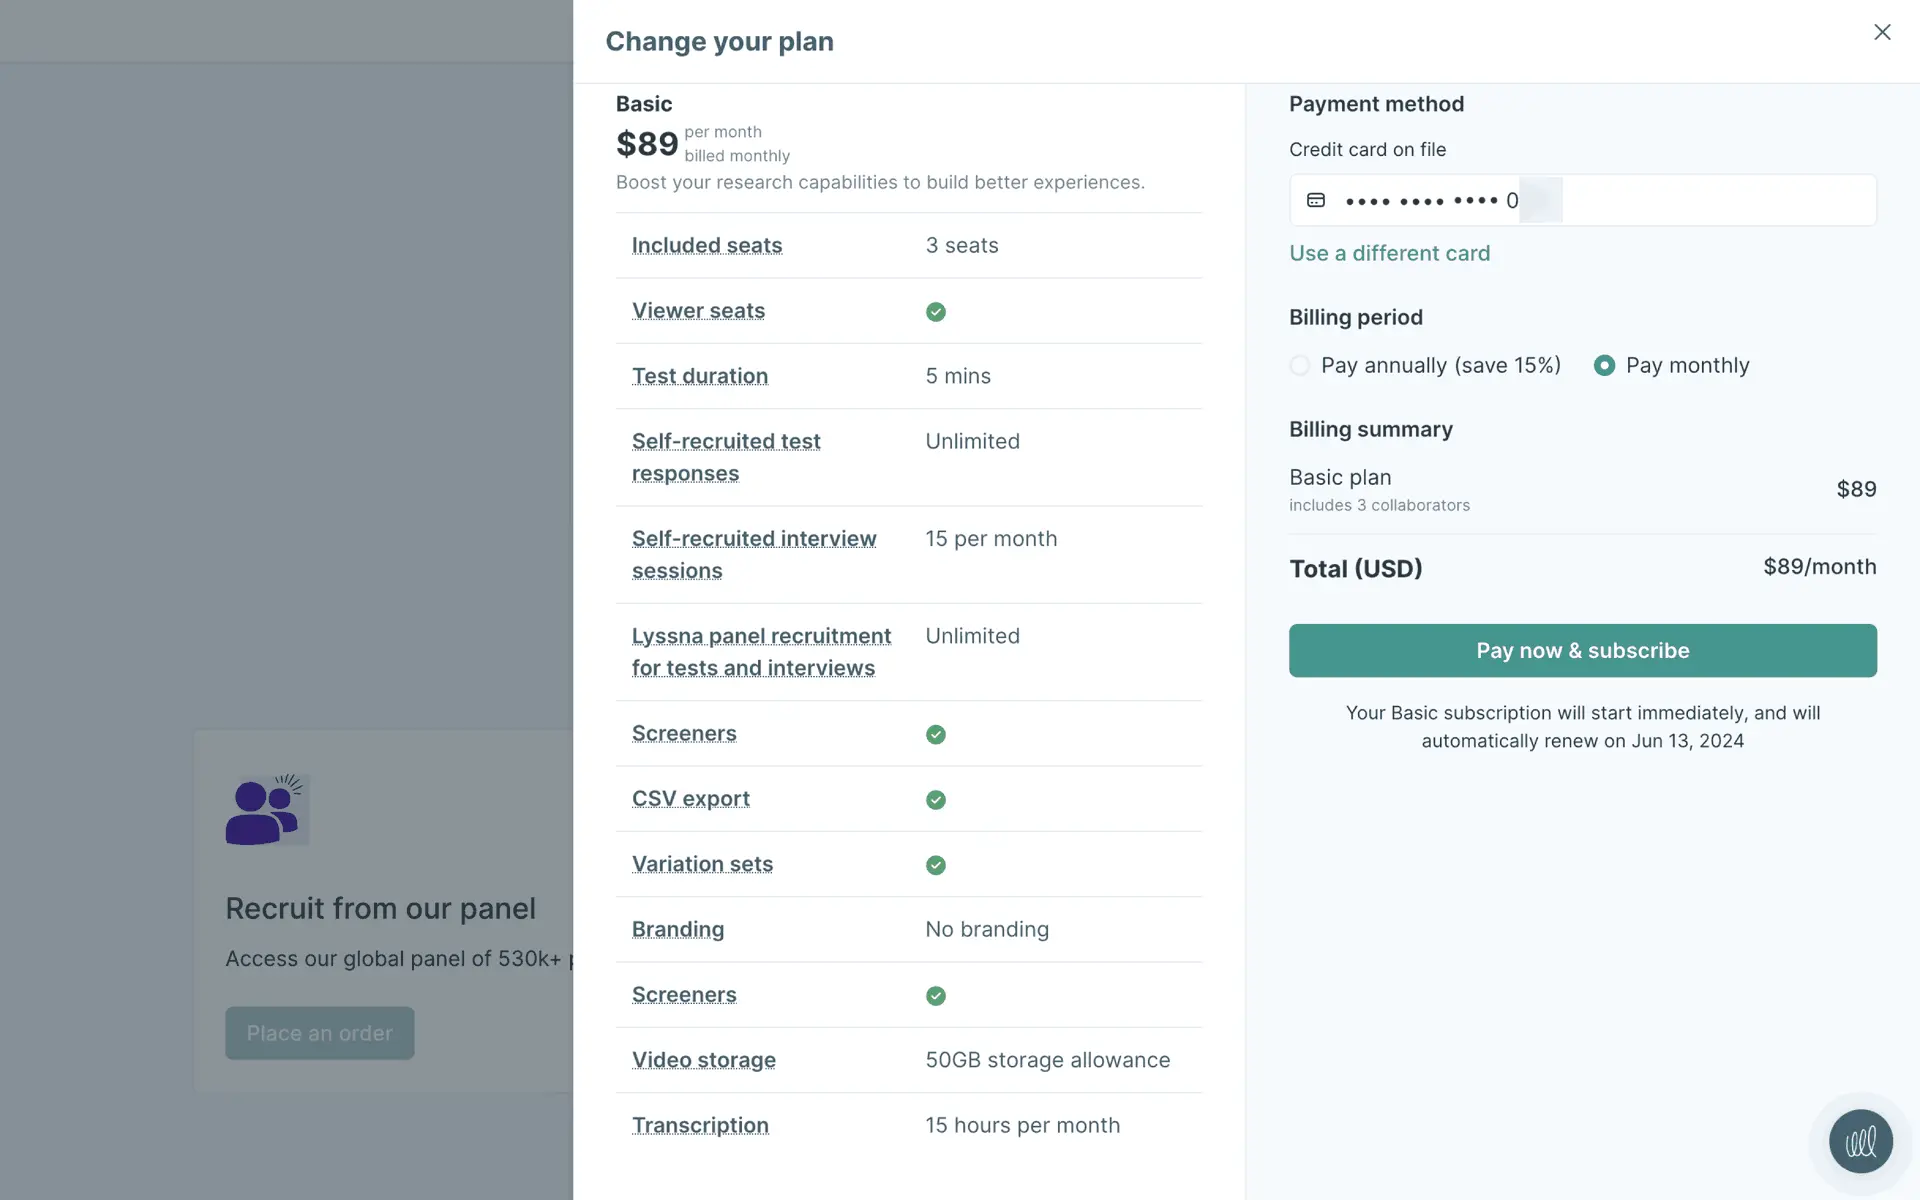Screen dimensions: 1920x1200
Task: Click the Variation sets green checkmark
Action: click(935, 865)
